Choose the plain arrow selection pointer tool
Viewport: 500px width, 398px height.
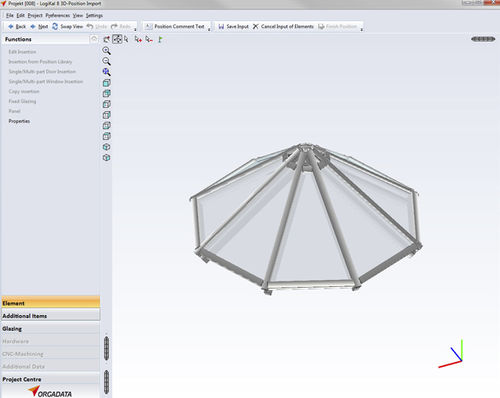coord(126,39)
